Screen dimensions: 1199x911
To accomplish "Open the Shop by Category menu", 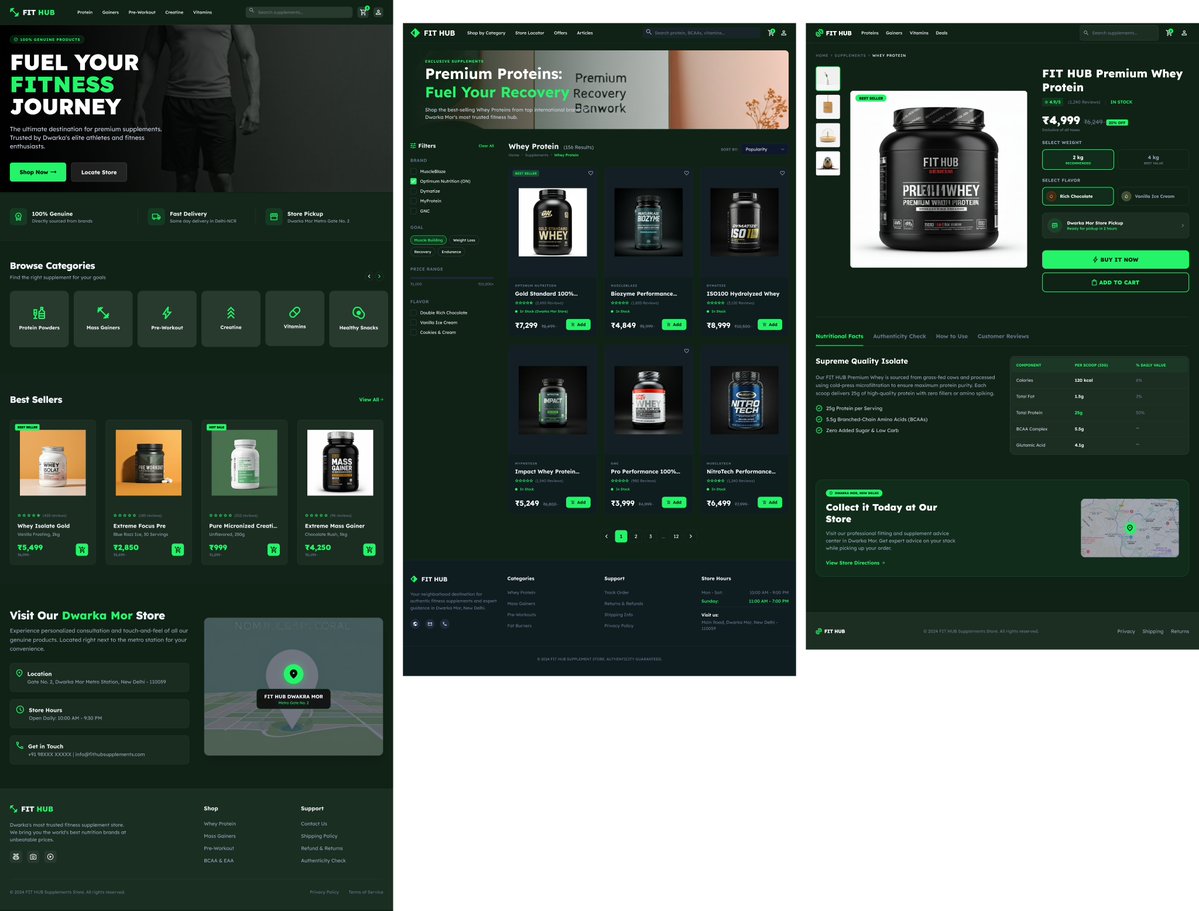I will (486, 33).
